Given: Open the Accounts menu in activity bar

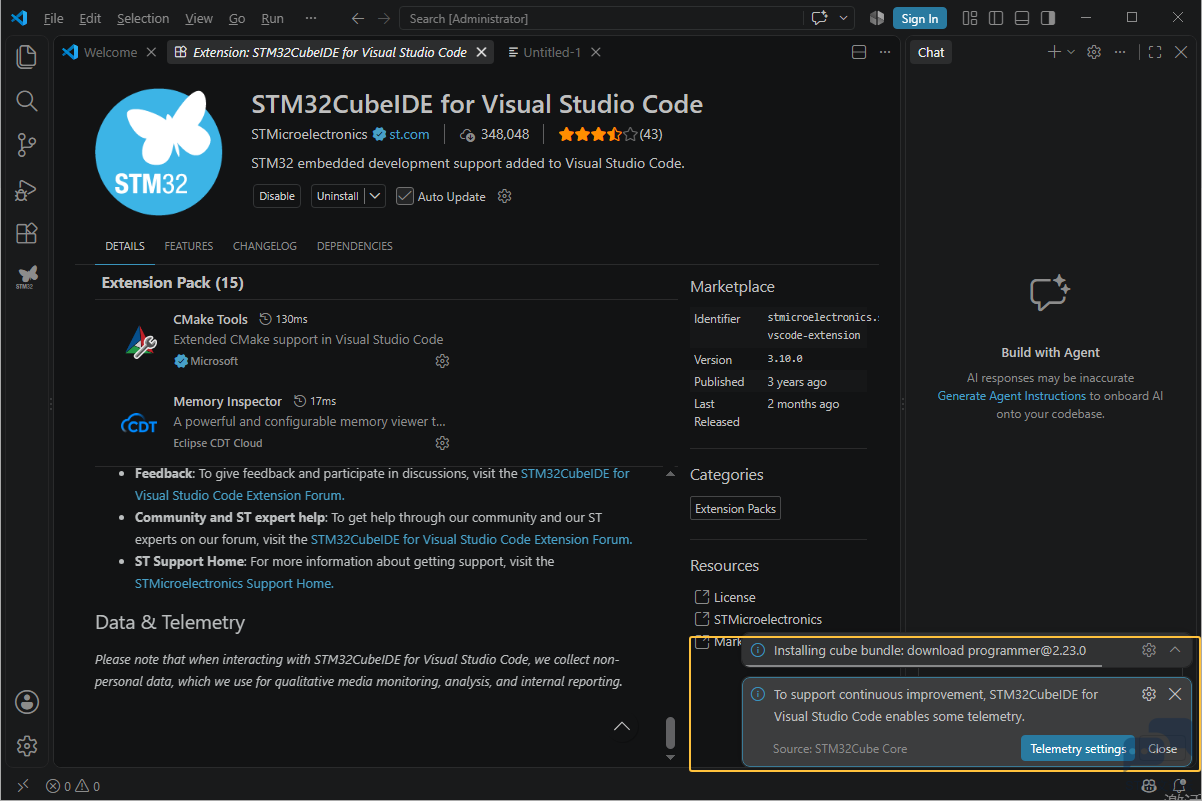Looking at the screenshot, I should [x=27, y=701].
